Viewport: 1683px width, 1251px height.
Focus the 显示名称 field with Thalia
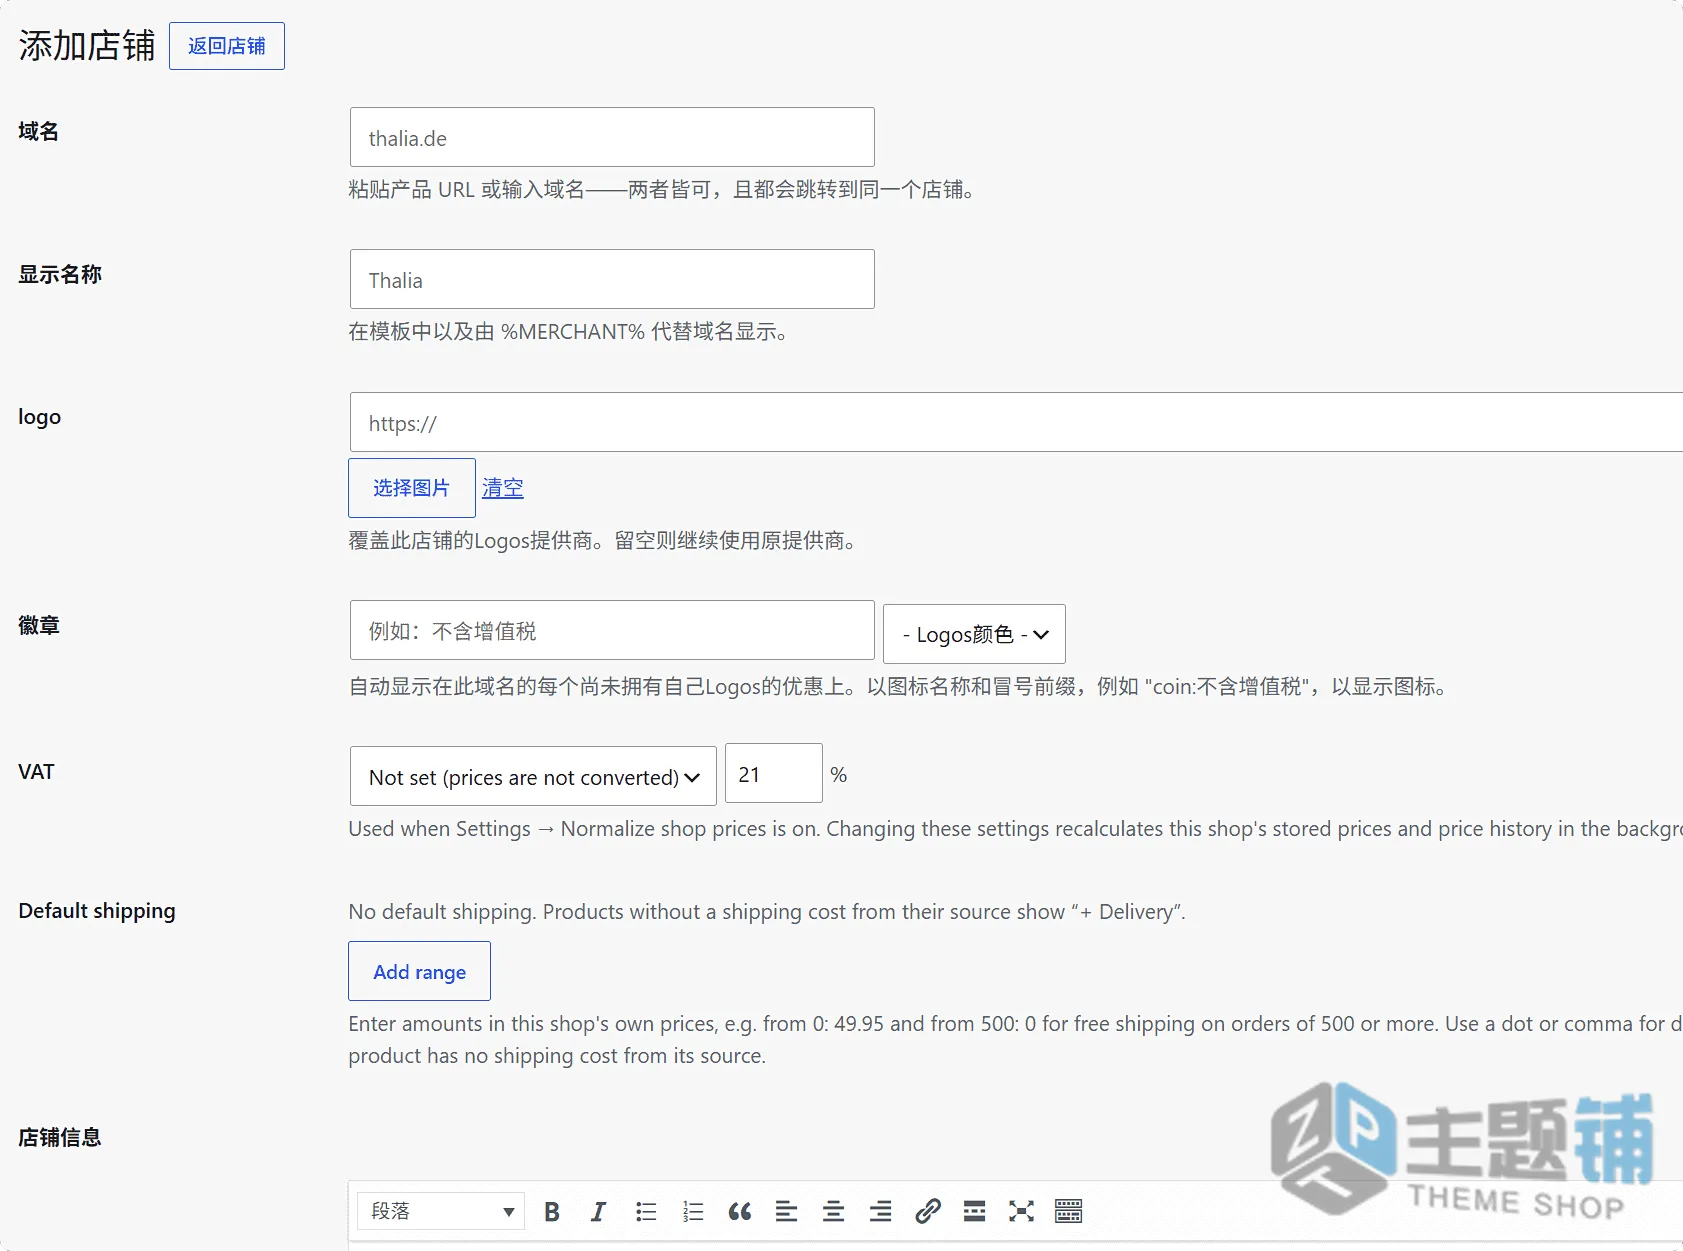tap(612, 279)
